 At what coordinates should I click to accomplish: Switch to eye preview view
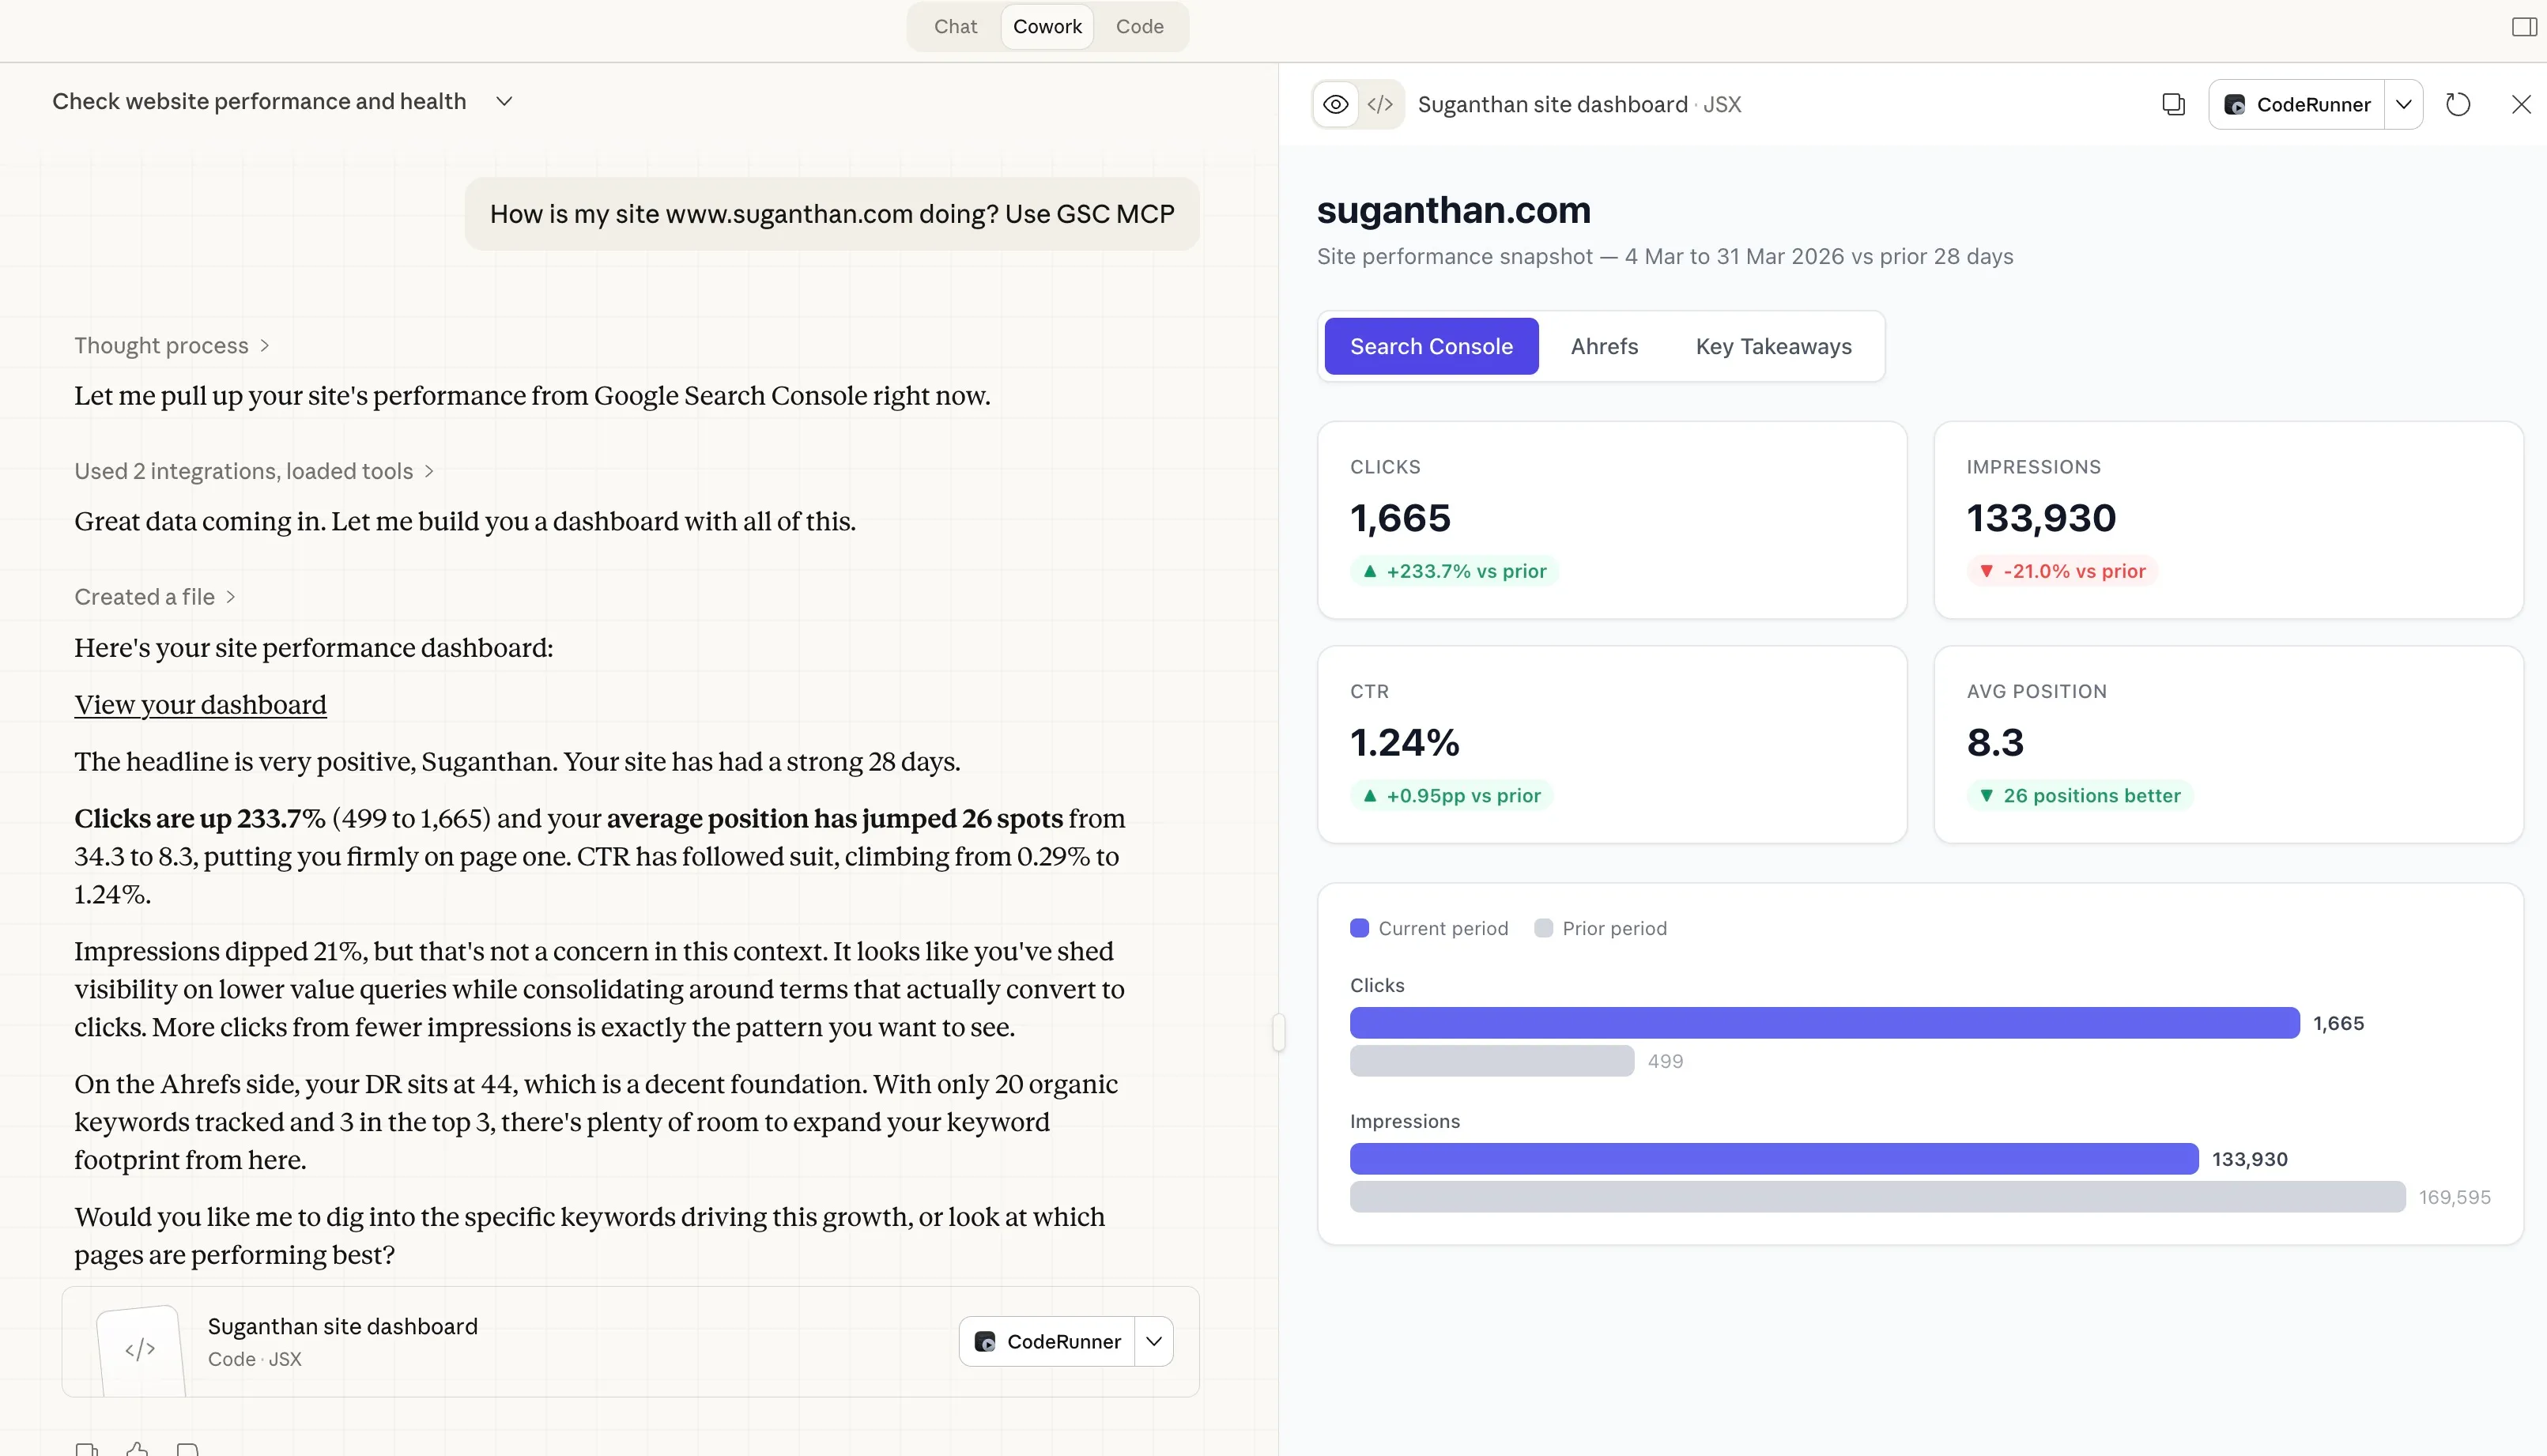pos(1336,104)
